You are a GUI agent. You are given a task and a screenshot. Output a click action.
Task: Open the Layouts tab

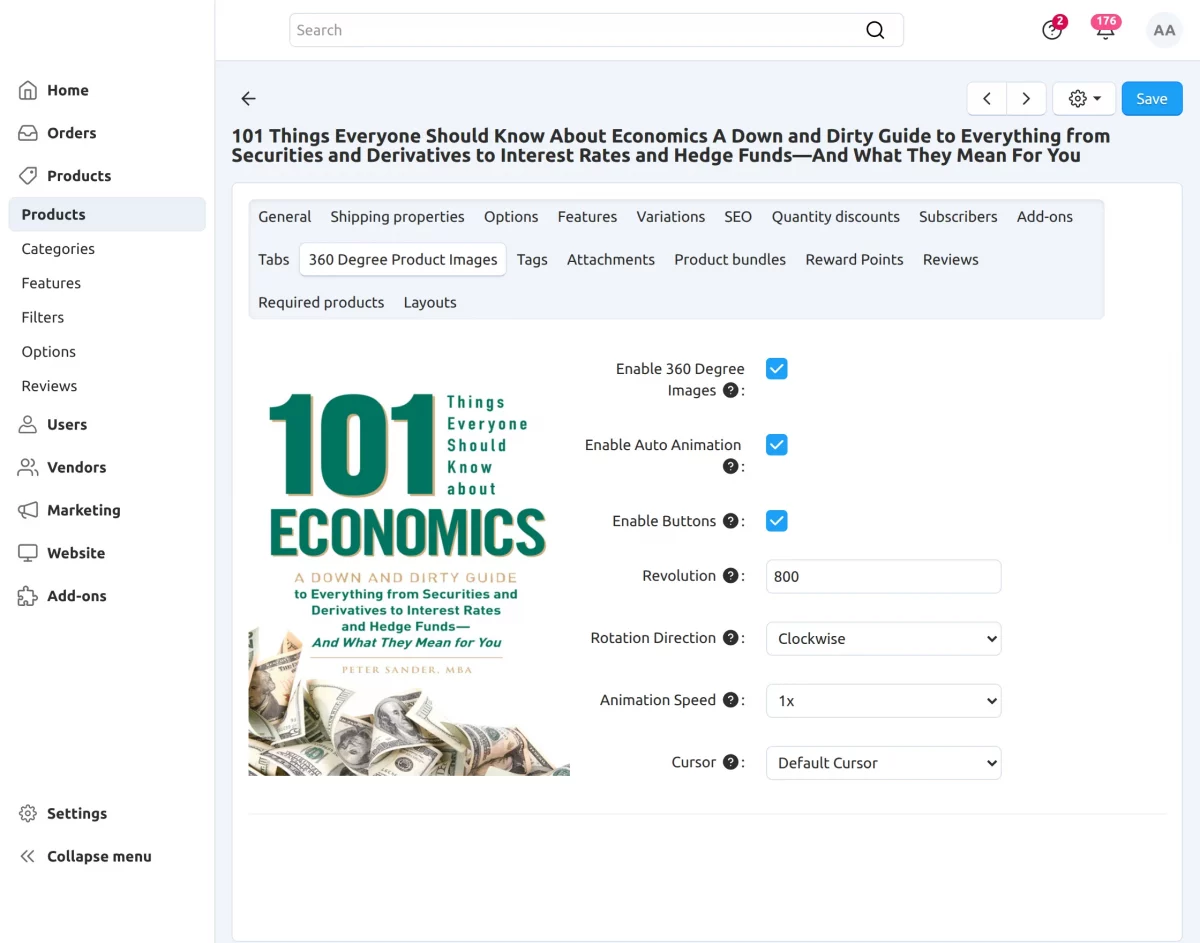tap(430, 303)
